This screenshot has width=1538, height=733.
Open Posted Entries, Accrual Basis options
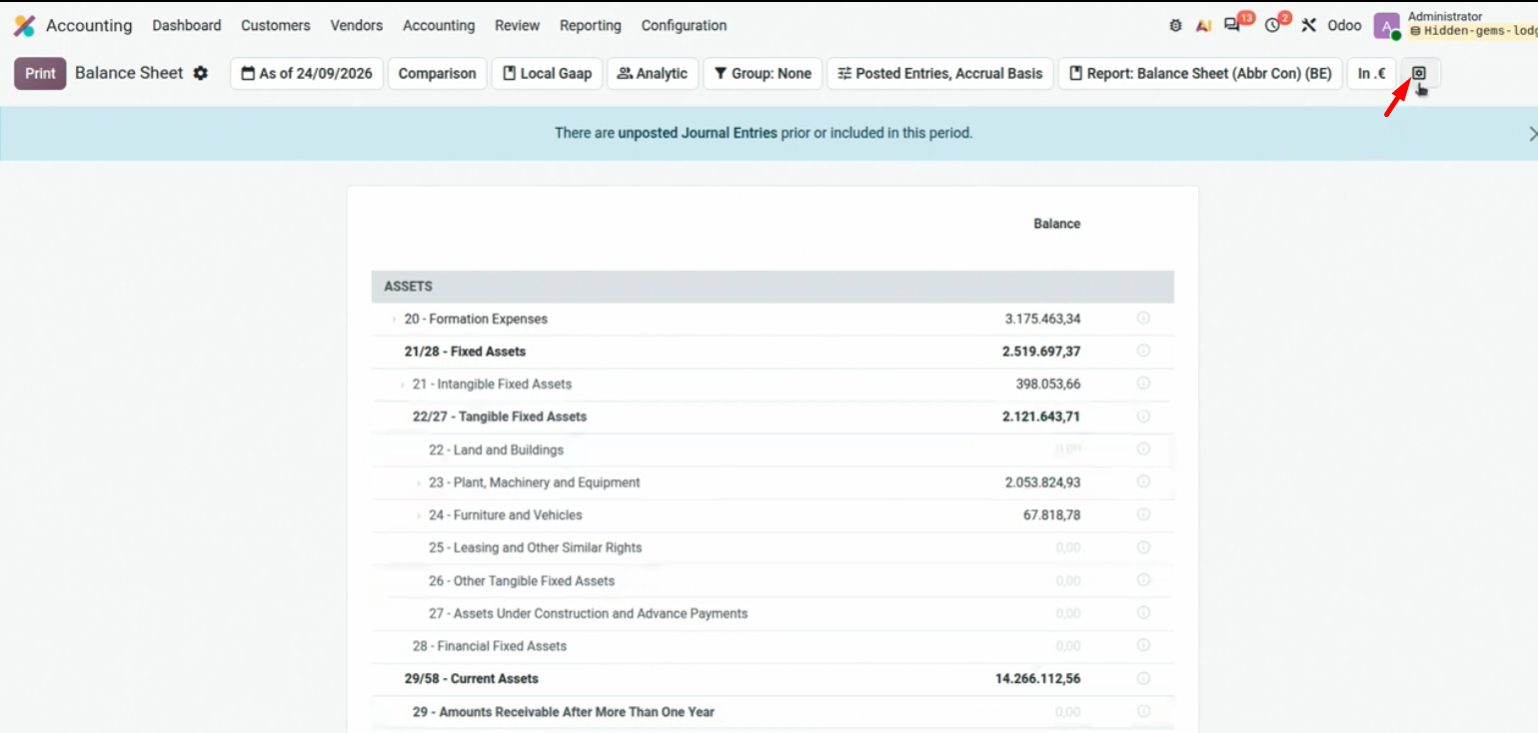click(x=940, y=73)
